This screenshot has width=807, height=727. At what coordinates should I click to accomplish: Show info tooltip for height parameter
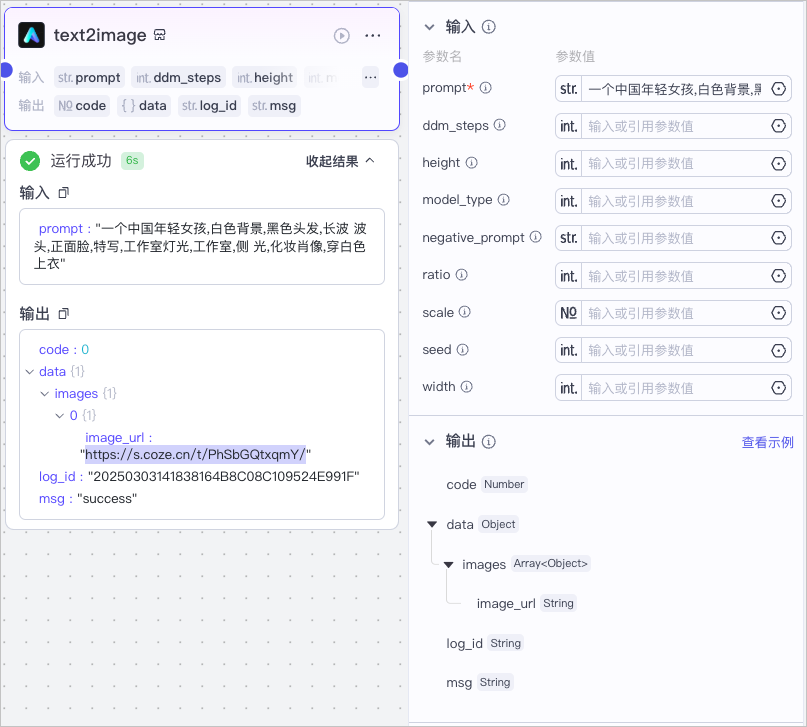click(x=471, y=163)
